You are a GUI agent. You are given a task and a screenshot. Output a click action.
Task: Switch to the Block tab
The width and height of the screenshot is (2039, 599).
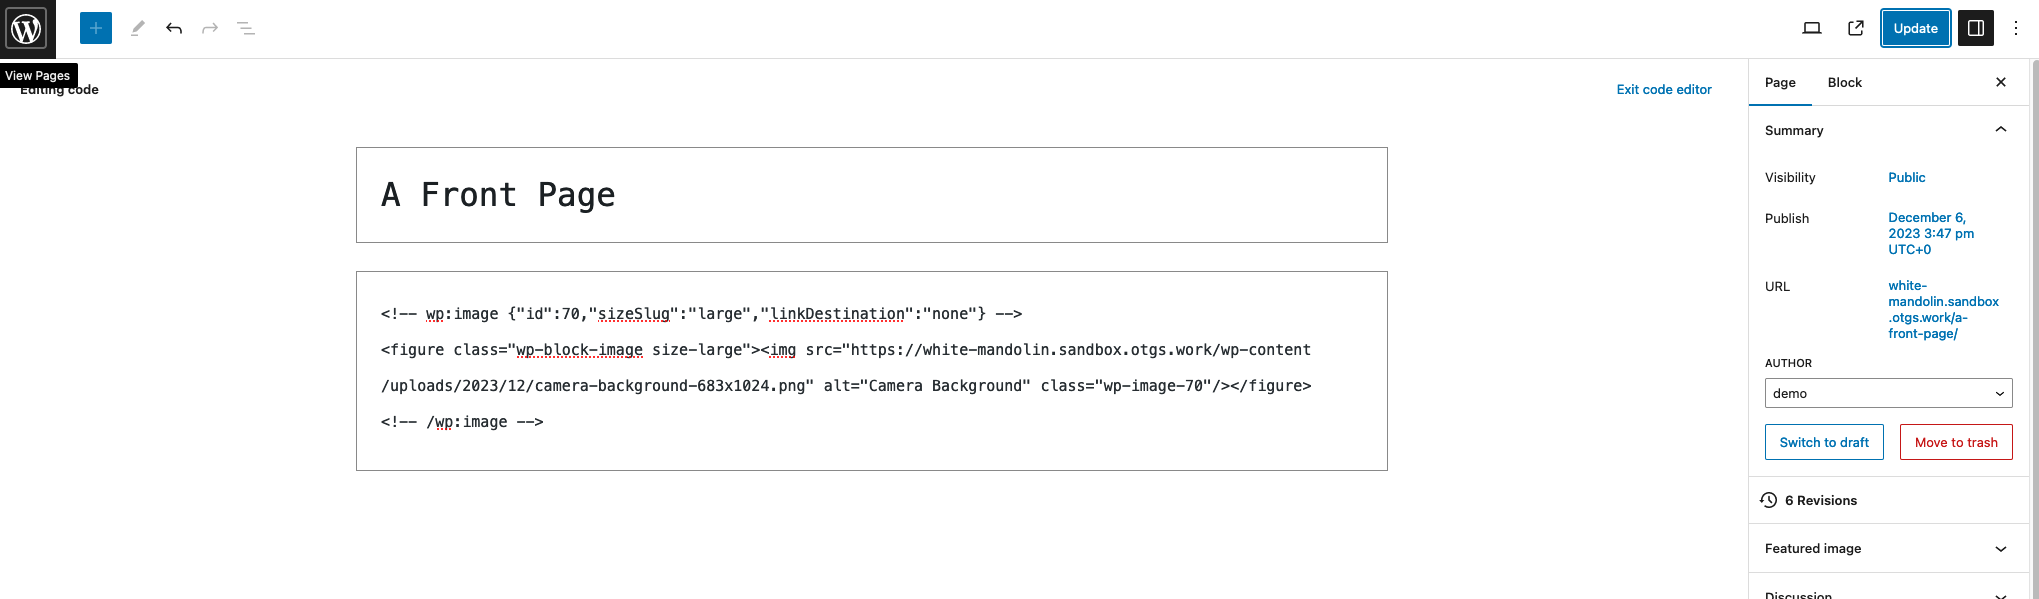pyautogui.click(x=1844, y=82)
